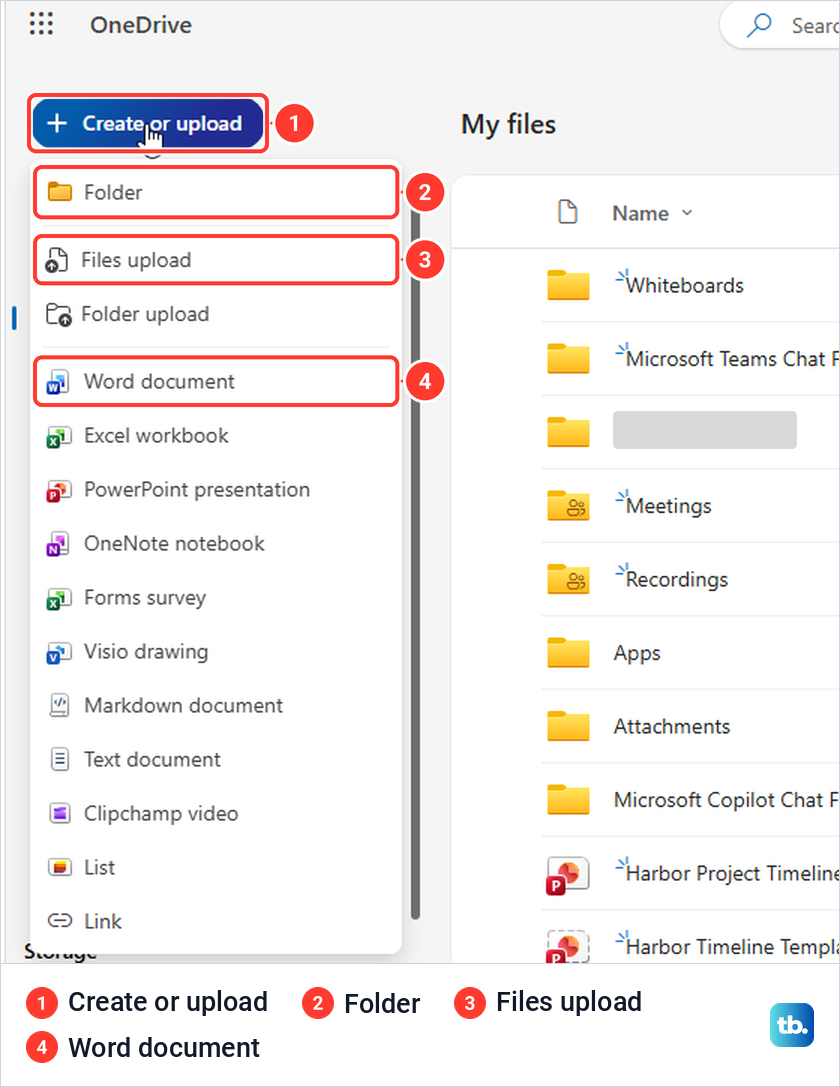Image resolution: width=840 pixels, height=1087 pixels.
Task: Create a new Excel workbook
Action: pyautogui.click(x=216, y=435)
